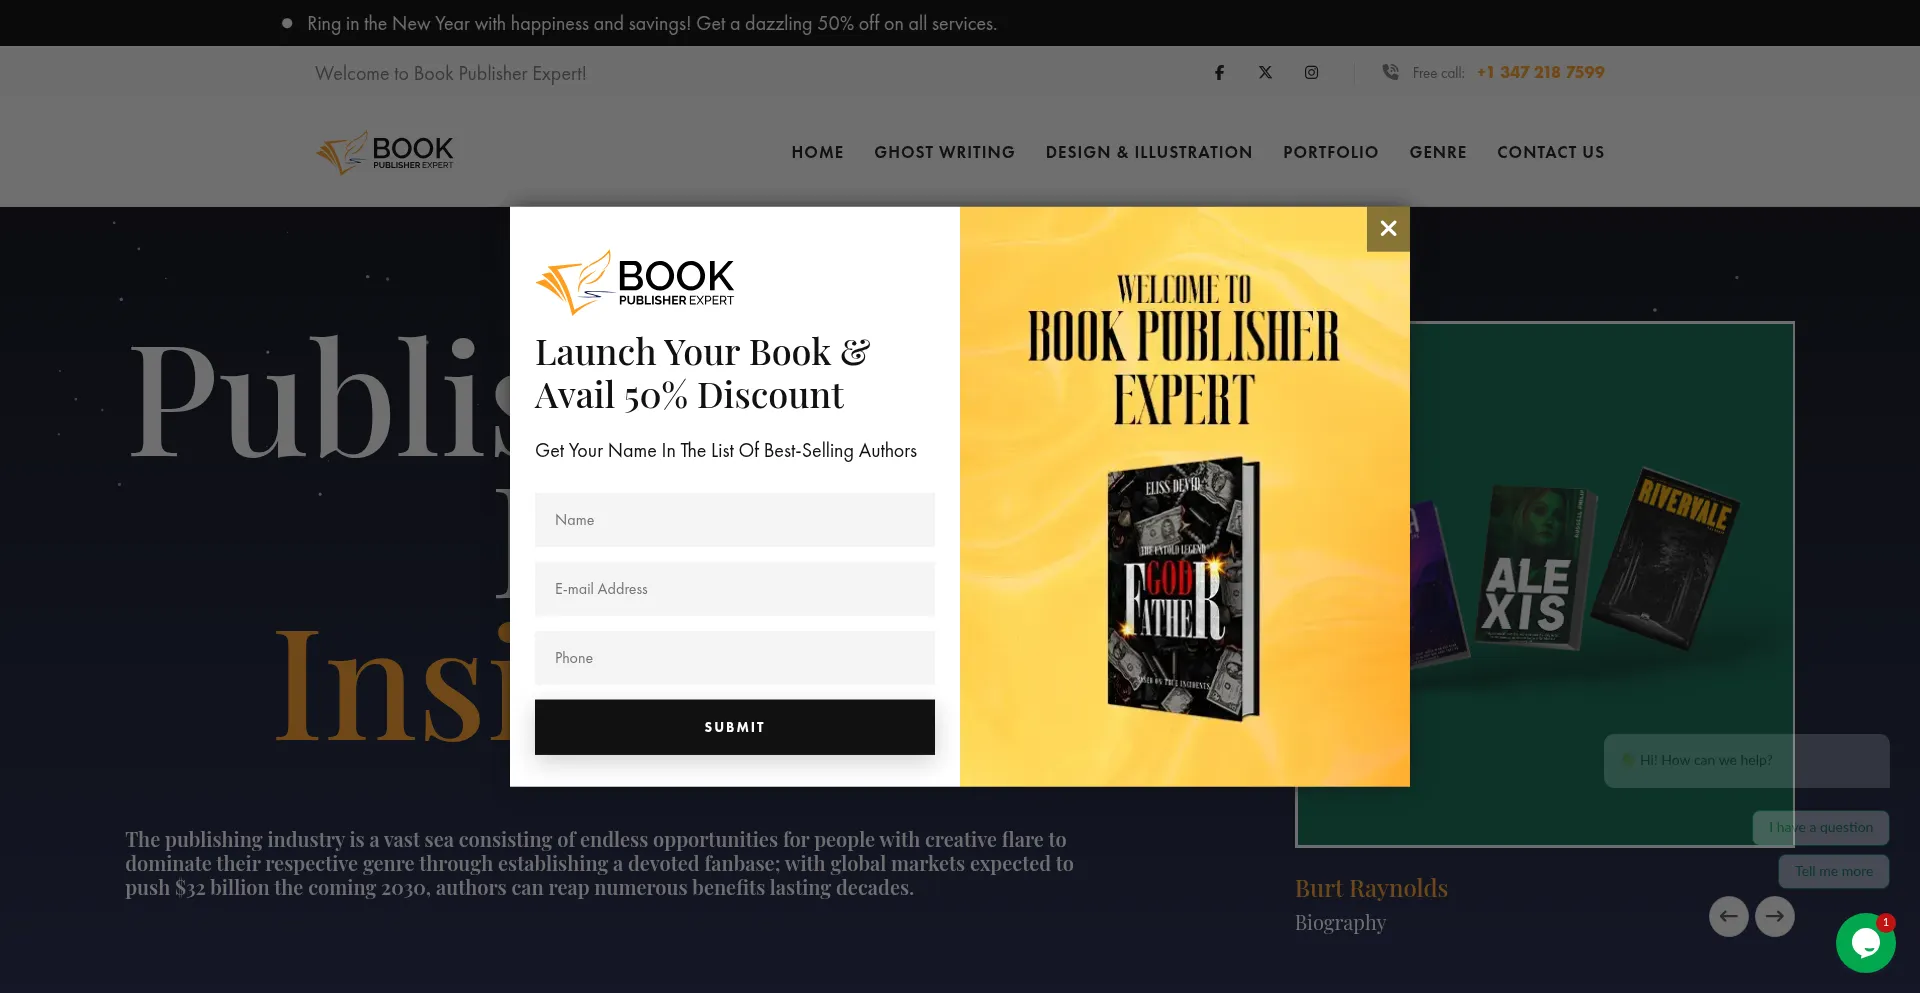Click 'Get Your Name In The List' subtitle

pos(725,451)
